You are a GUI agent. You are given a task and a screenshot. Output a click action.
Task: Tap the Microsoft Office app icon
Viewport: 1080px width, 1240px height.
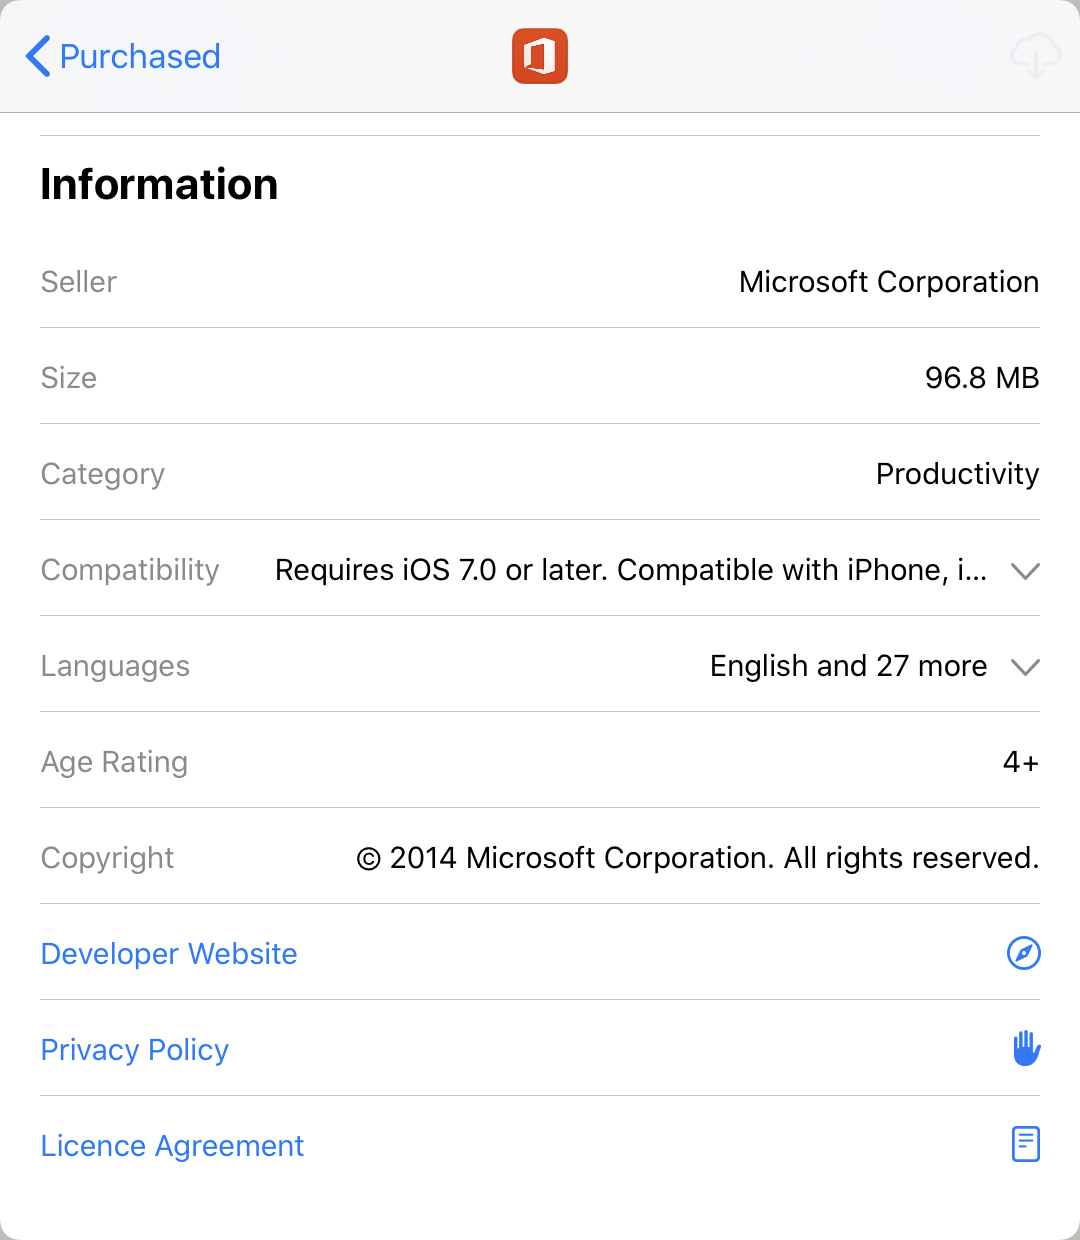point(540,56)
